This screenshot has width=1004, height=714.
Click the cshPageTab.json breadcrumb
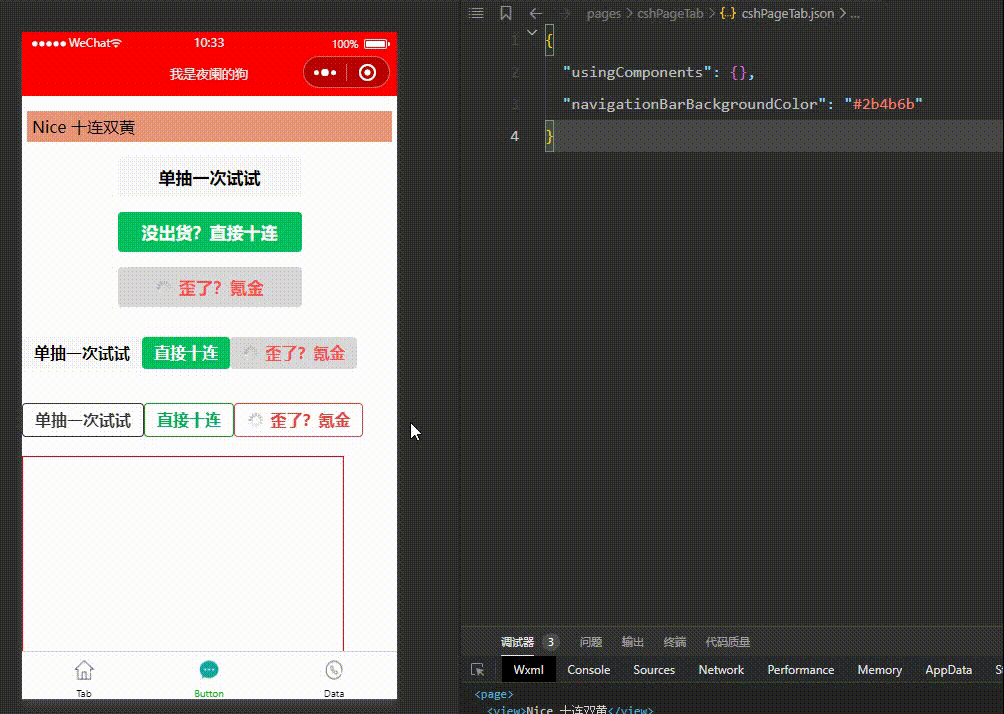tap(788, 13)
